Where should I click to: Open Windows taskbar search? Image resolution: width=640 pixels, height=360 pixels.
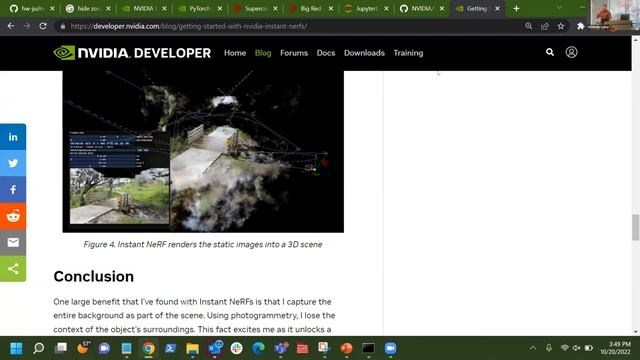click(39, 348)
